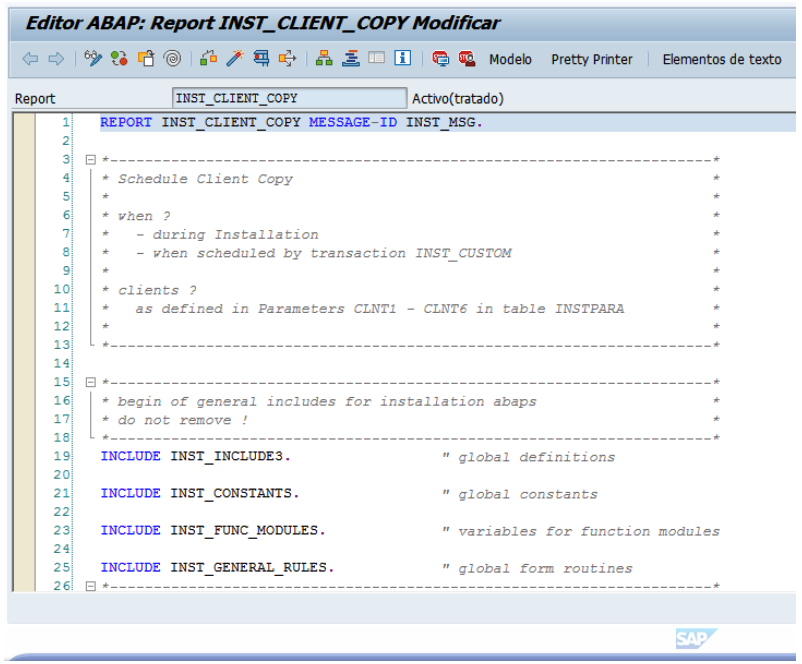
Task: Open the Other Object icon
Action: point(146,58)
